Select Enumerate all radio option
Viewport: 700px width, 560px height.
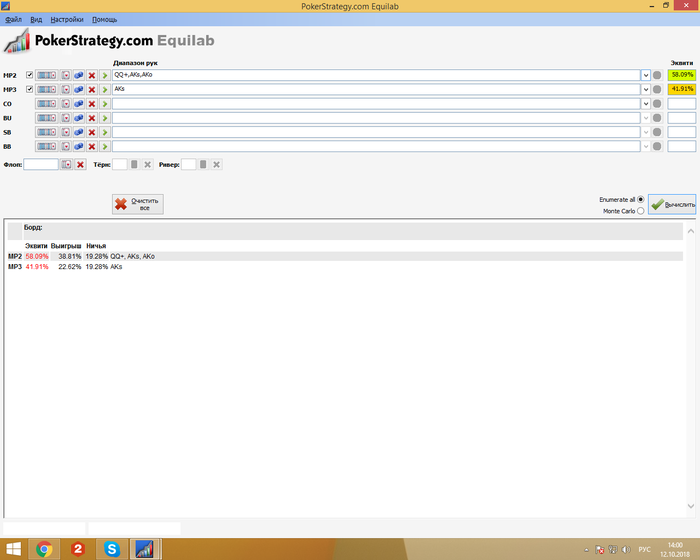click(x=641, y=199)
